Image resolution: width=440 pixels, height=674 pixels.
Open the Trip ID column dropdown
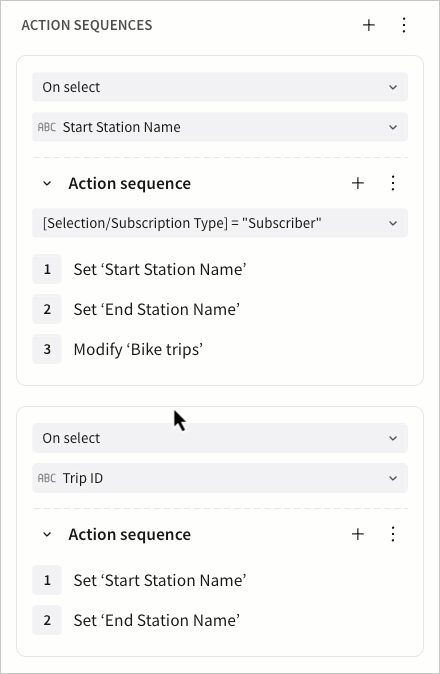(x=220, y=478)
